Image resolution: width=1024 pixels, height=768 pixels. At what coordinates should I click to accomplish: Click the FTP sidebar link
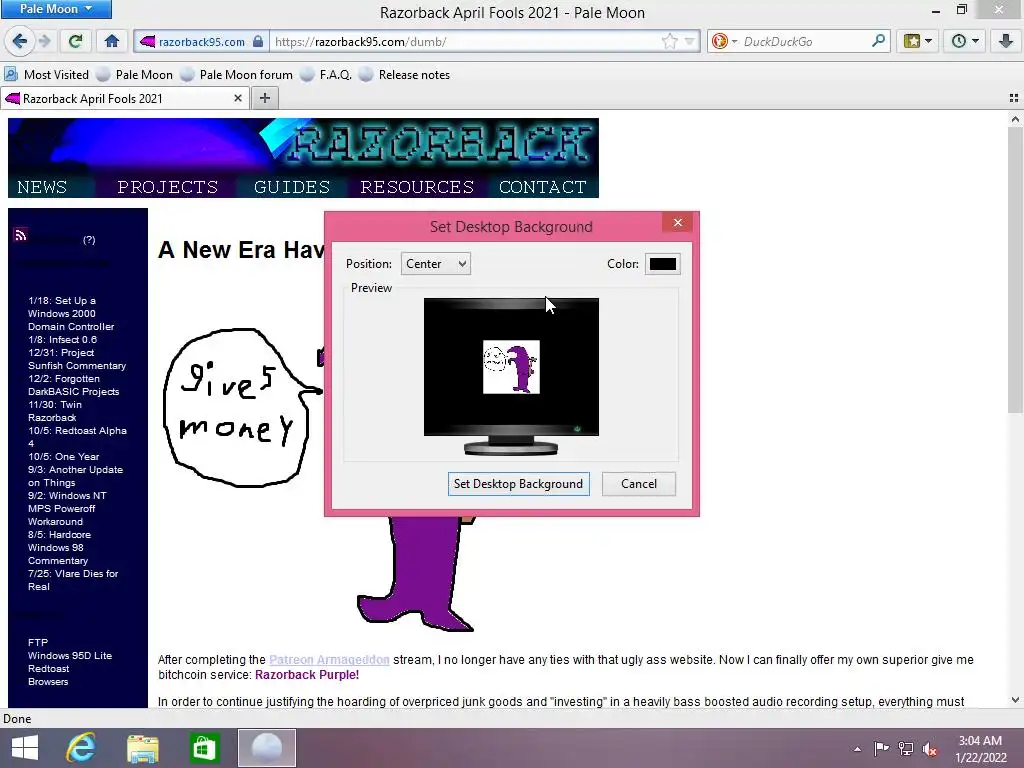[x=38, y=643]
